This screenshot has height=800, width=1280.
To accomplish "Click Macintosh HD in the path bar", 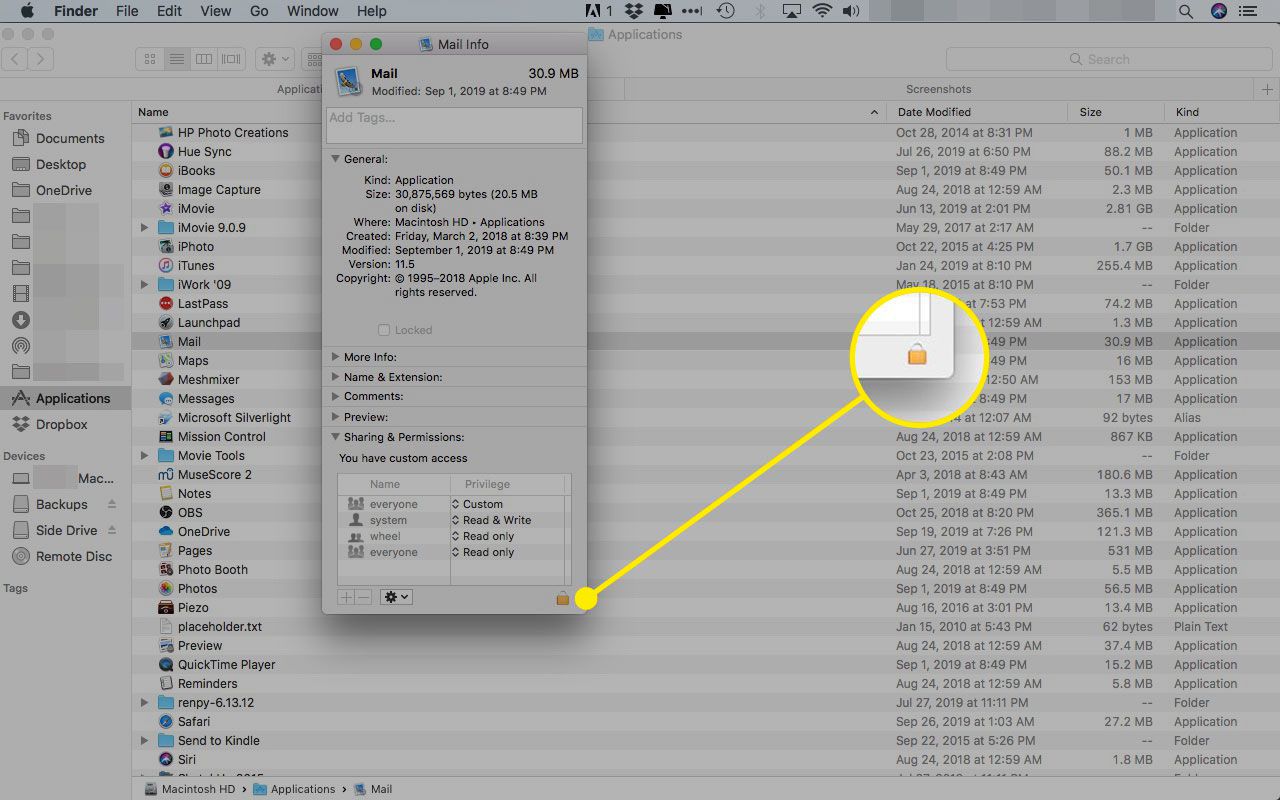I will [x=190, y=789].
